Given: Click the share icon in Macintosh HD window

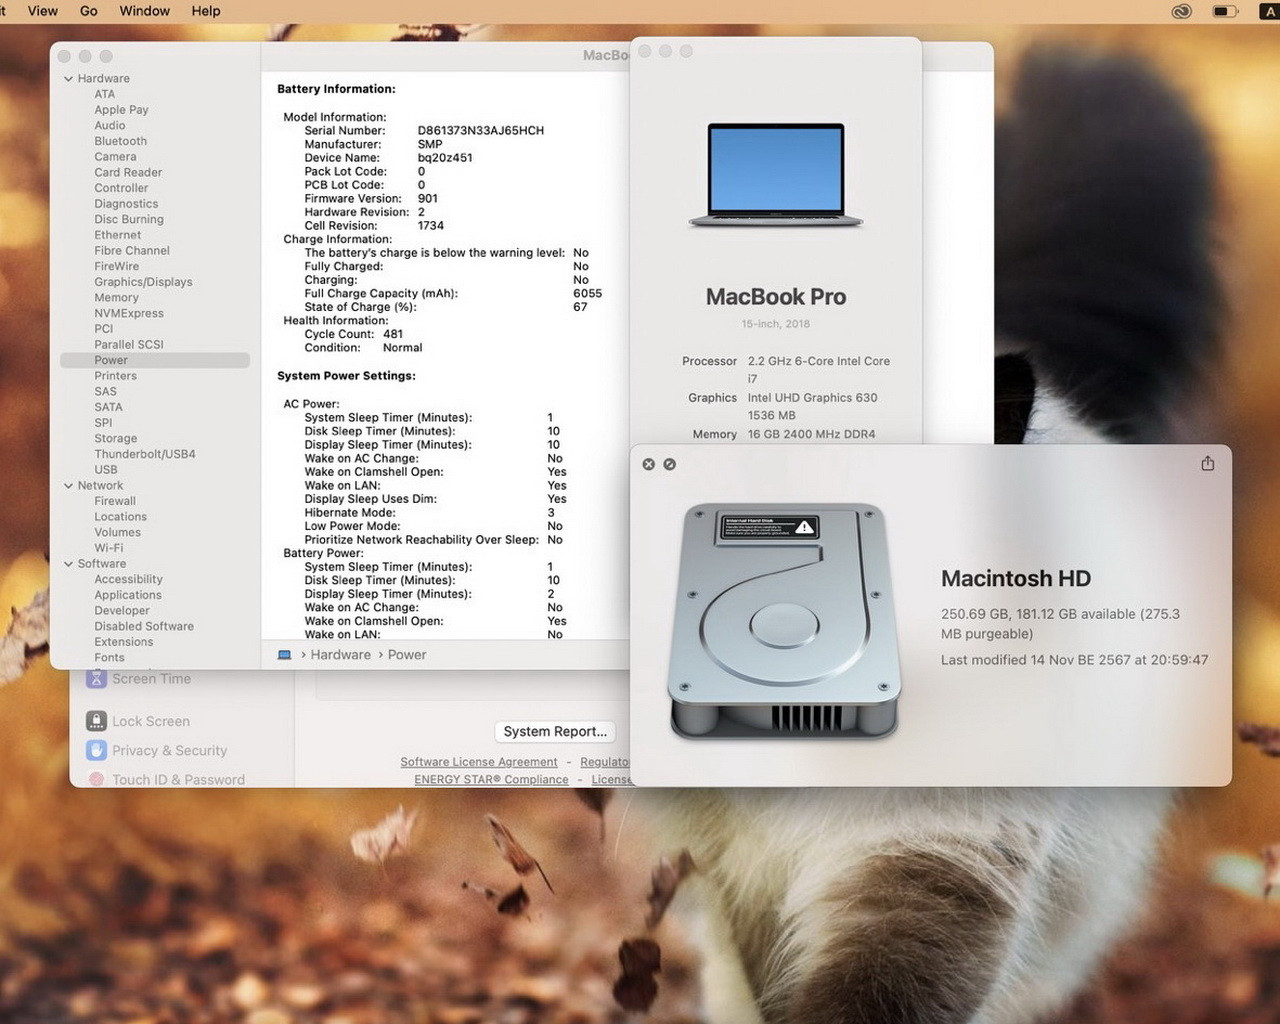Looking at the screenshot, I should tap(1208, 463).
